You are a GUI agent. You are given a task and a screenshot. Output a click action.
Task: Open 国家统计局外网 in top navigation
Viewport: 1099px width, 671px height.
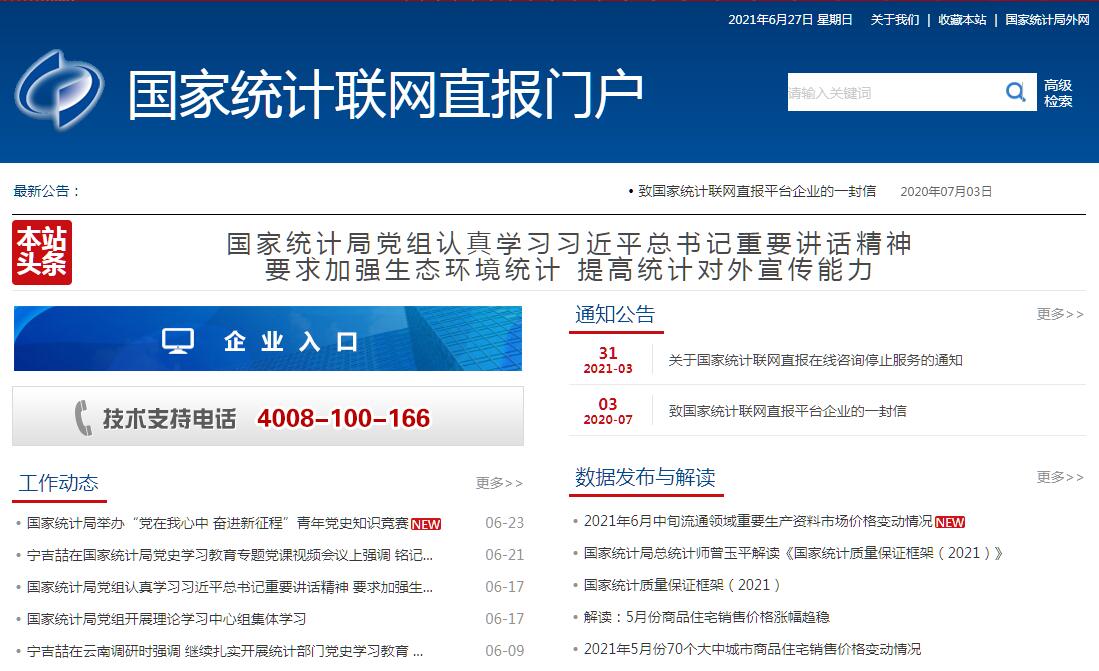click(x=1047, y=20)
